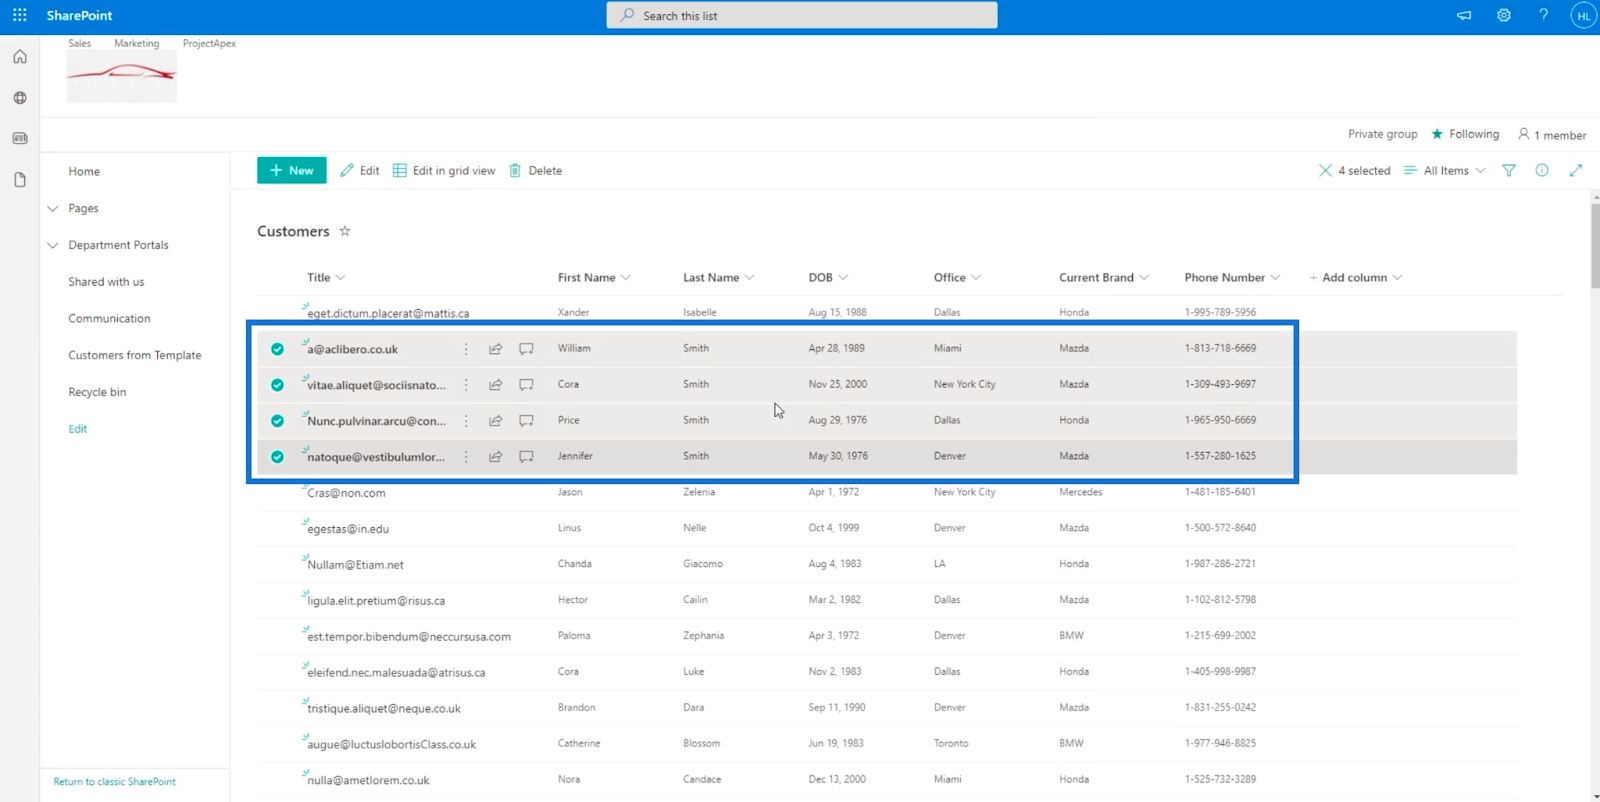This screenshot has width=1600, height=802.
Task: Uncheck the vitae.aliquet row selection circle
Action: pyautogui.click(x=277, y=385)
